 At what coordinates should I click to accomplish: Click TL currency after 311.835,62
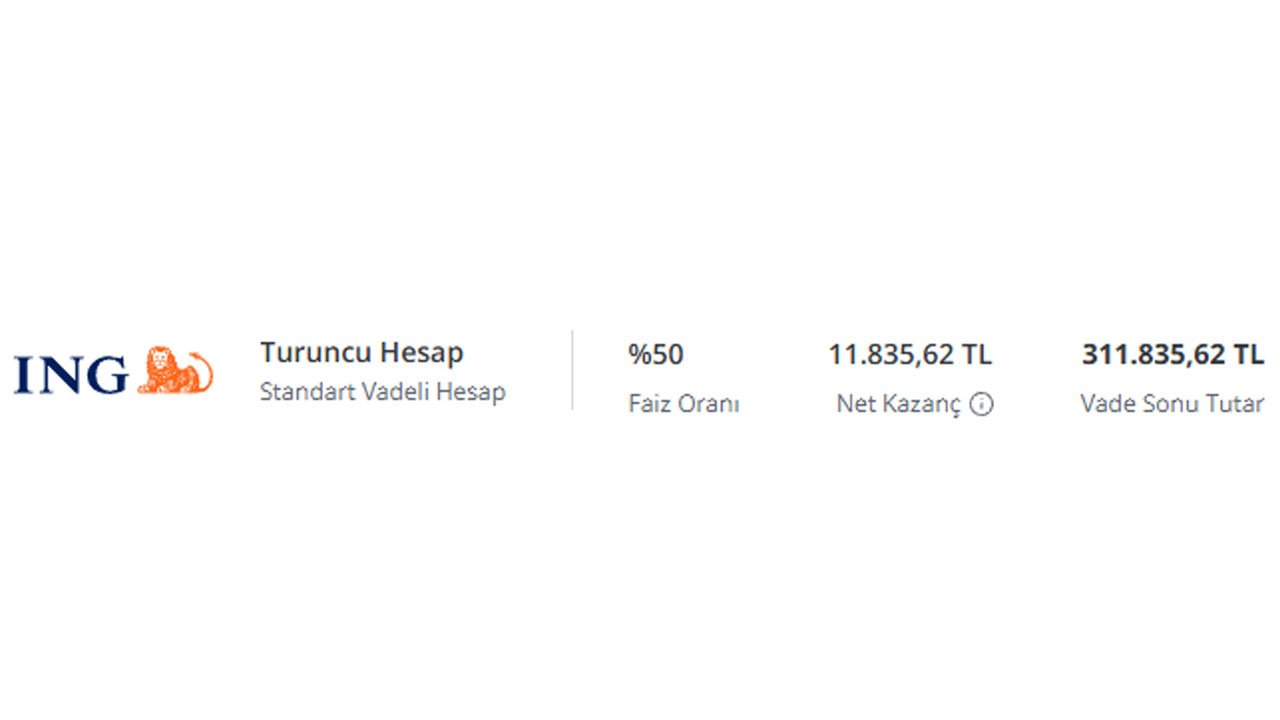click(x=1249, y=354)
